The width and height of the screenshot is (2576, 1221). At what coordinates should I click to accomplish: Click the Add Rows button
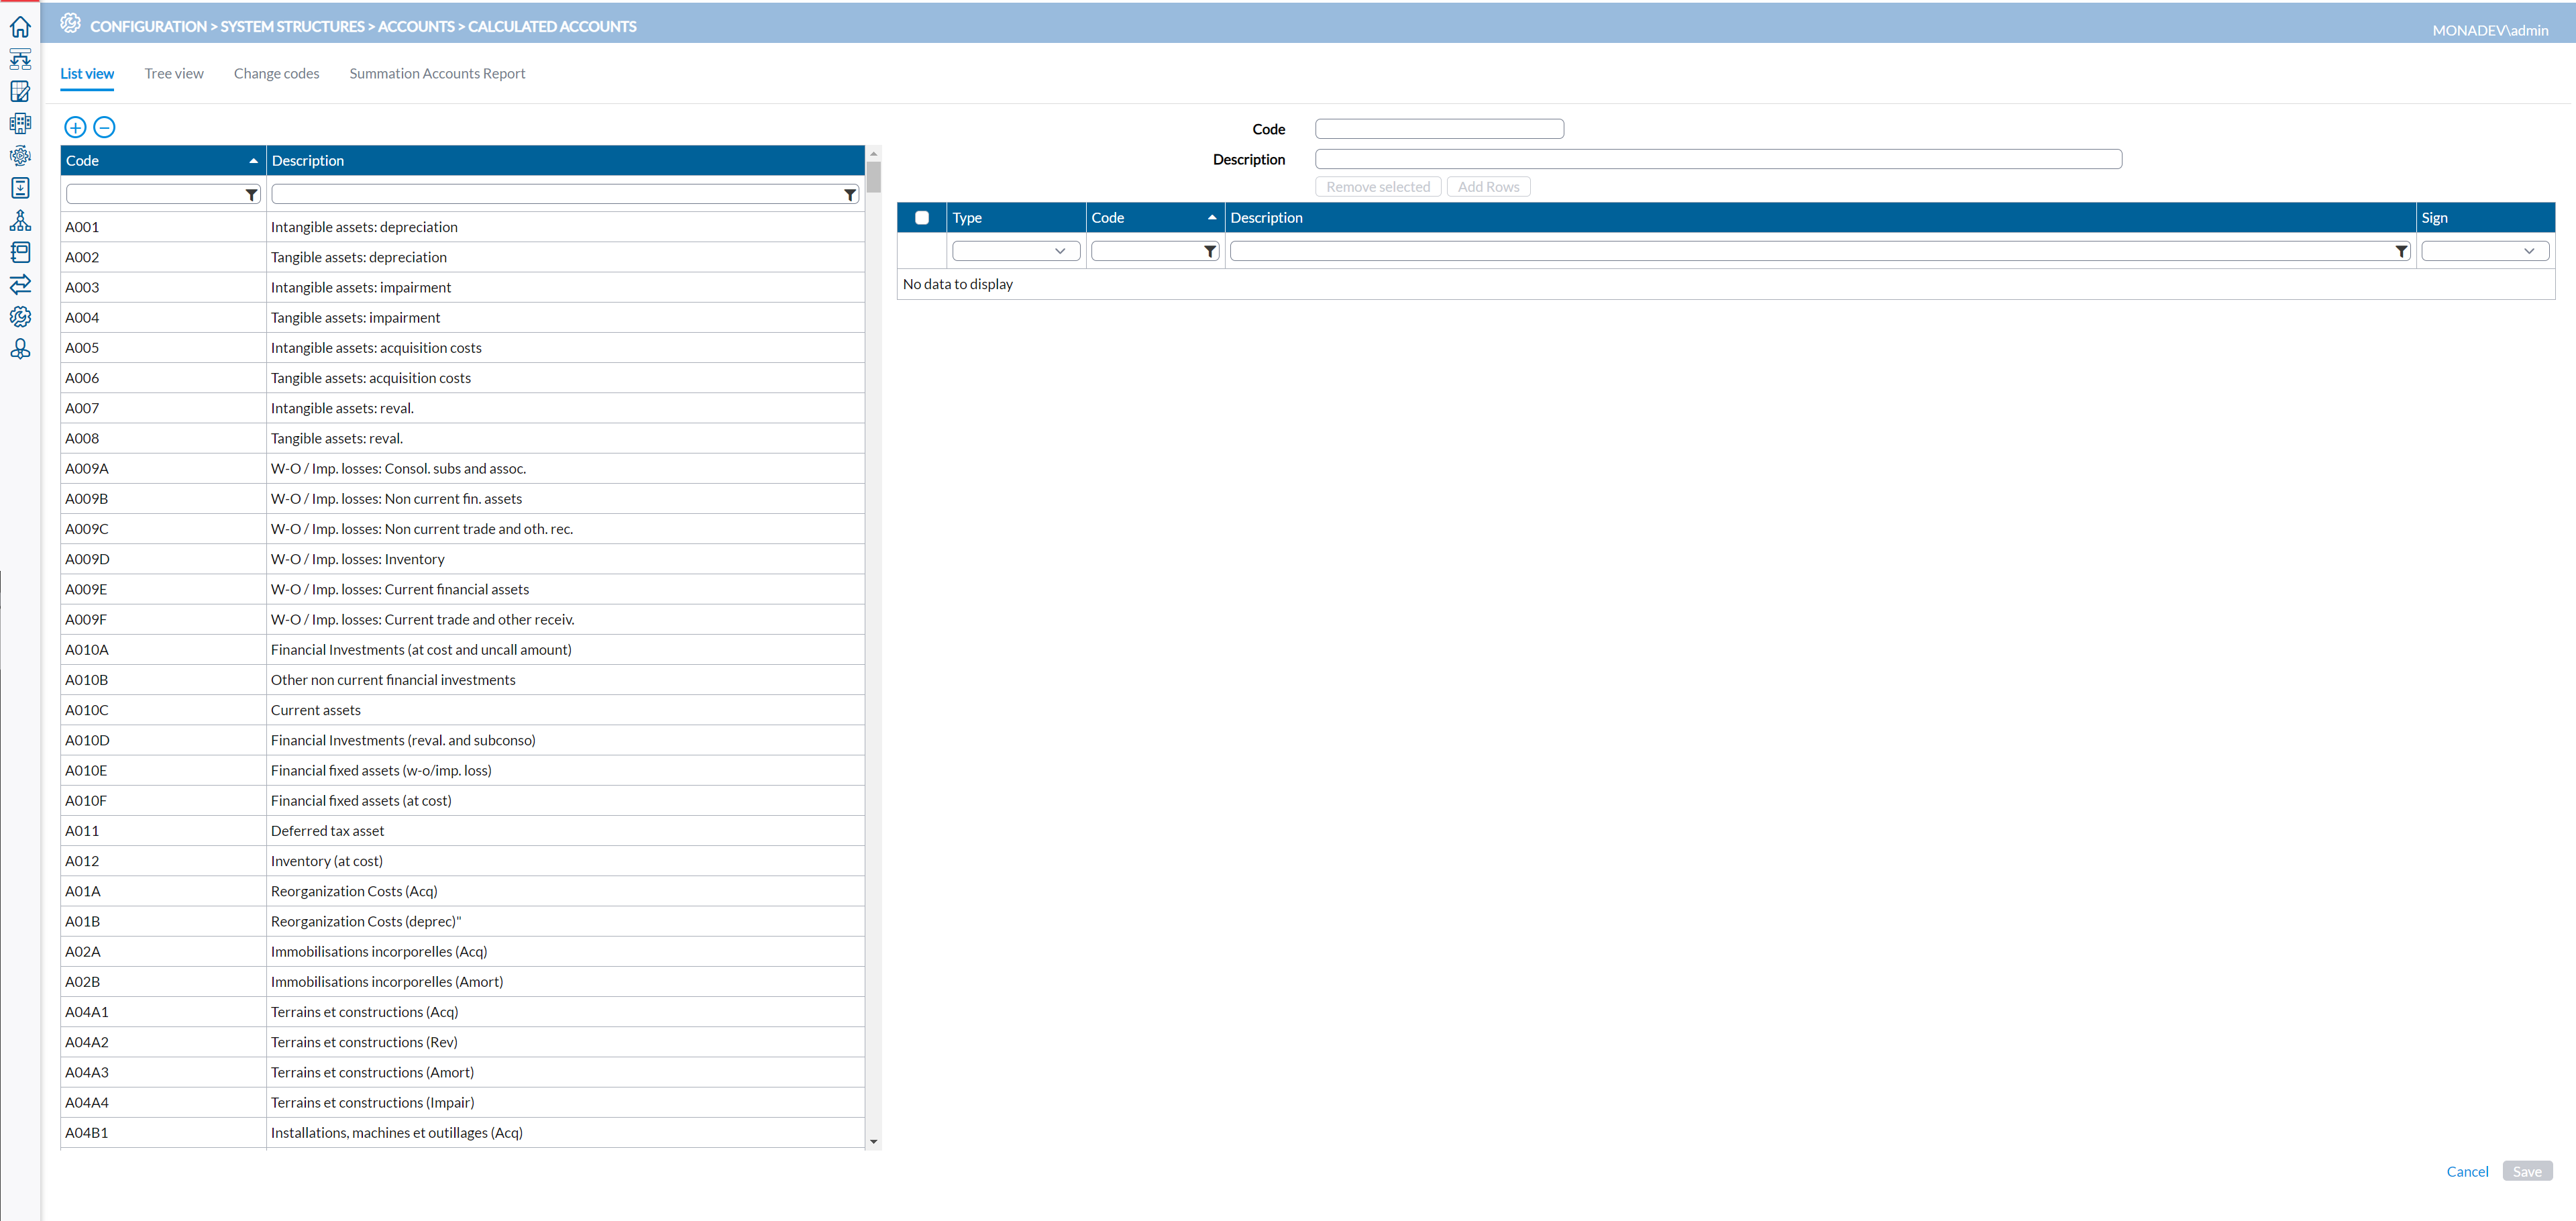point(1488,187)
